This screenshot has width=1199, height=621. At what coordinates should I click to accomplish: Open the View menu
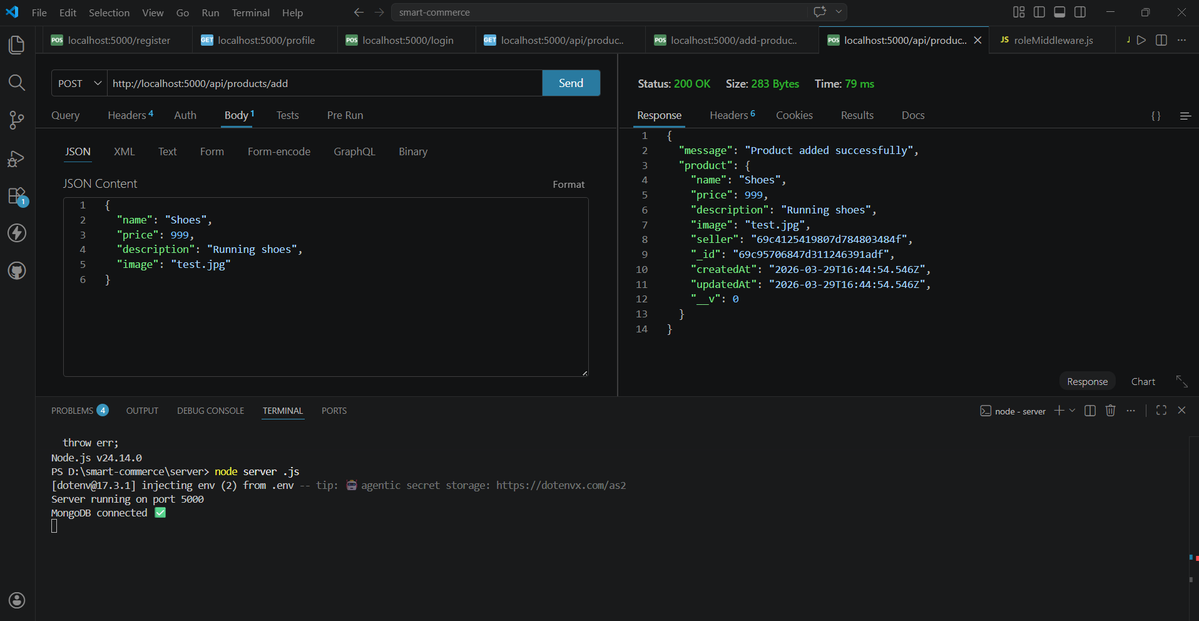153,13
